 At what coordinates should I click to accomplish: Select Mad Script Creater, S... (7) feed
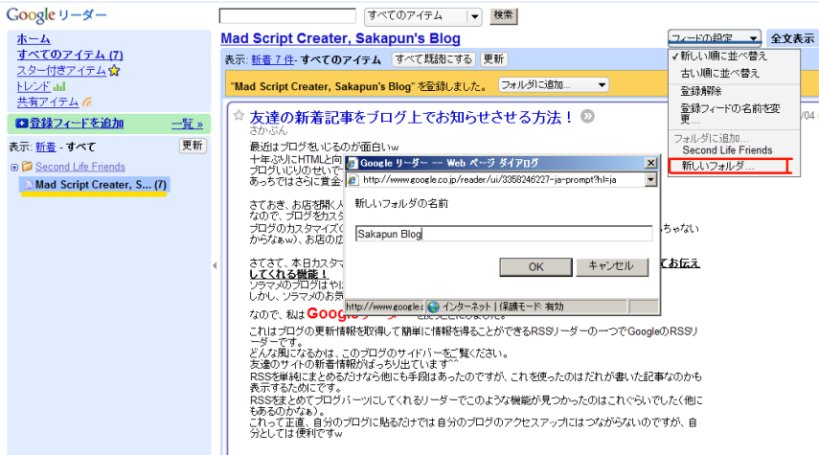[x=95, y=184]
